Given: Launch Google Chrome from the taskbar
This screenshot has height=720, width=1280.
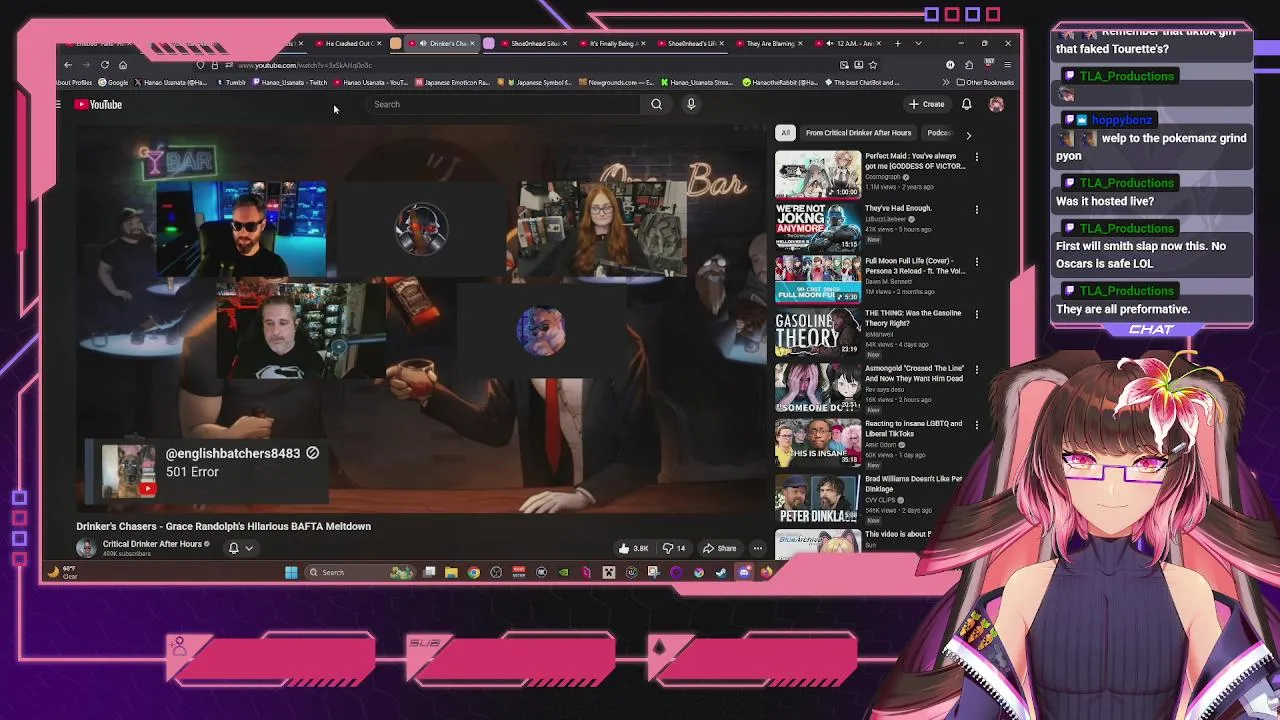Looking at the screenshot, I should 474,572.
